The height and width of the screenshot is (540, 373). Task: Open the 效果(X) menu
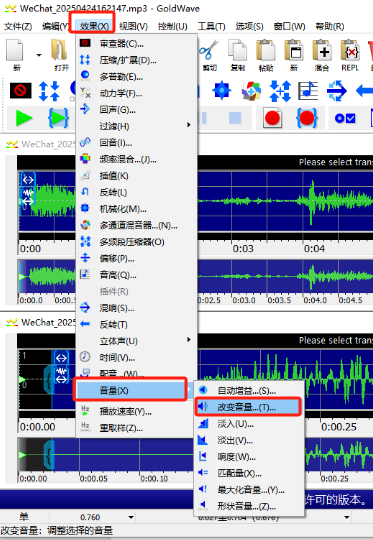pos(94,26)
